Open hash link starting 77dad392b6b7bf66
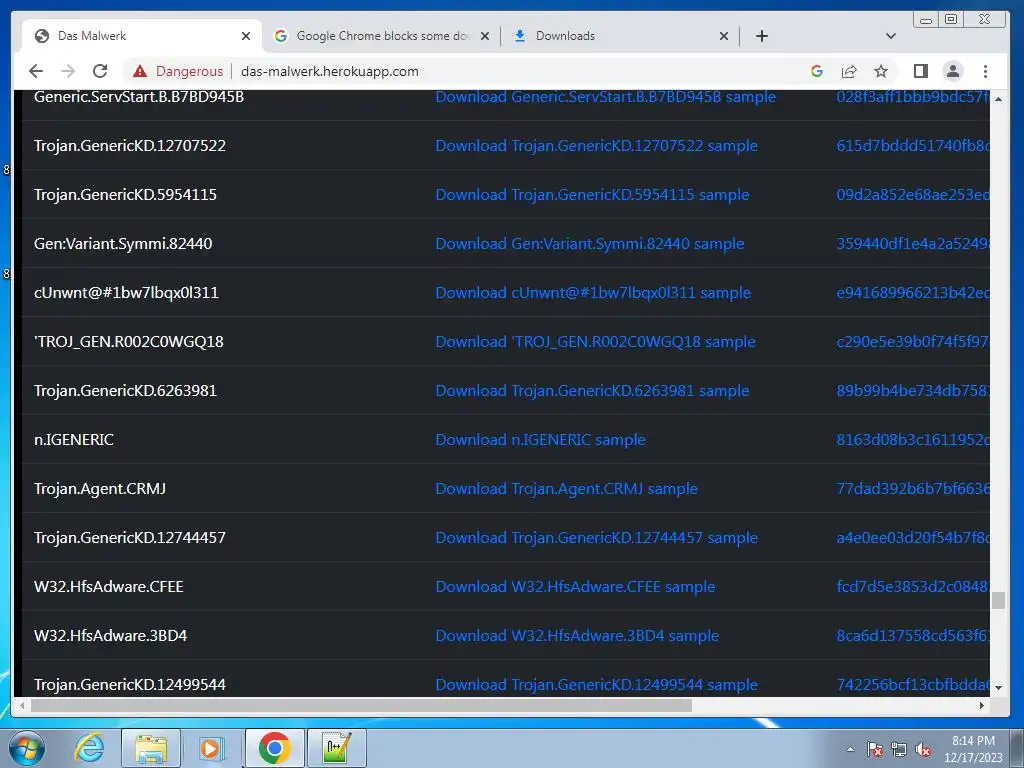Image resolution: width=1024 pixels, height=768 pixels. (x=913, y=488)
